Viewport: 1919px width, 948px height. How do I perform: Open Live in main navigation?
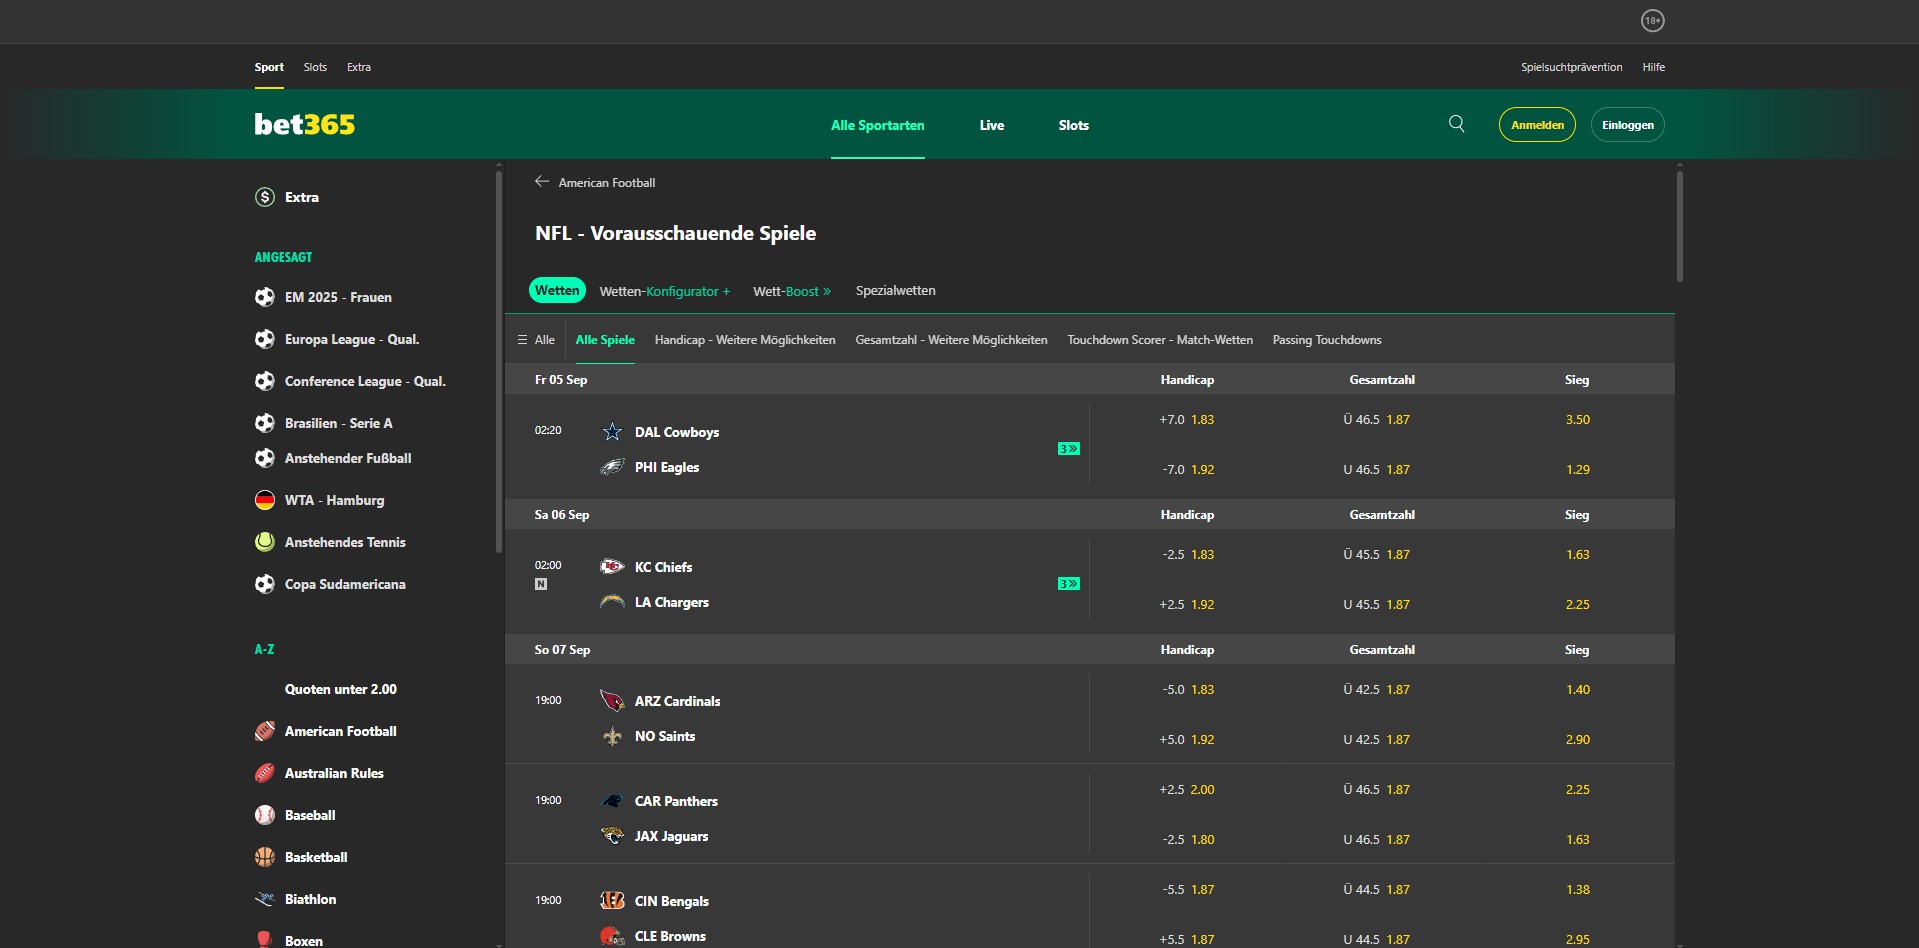(x=991, y=125)
